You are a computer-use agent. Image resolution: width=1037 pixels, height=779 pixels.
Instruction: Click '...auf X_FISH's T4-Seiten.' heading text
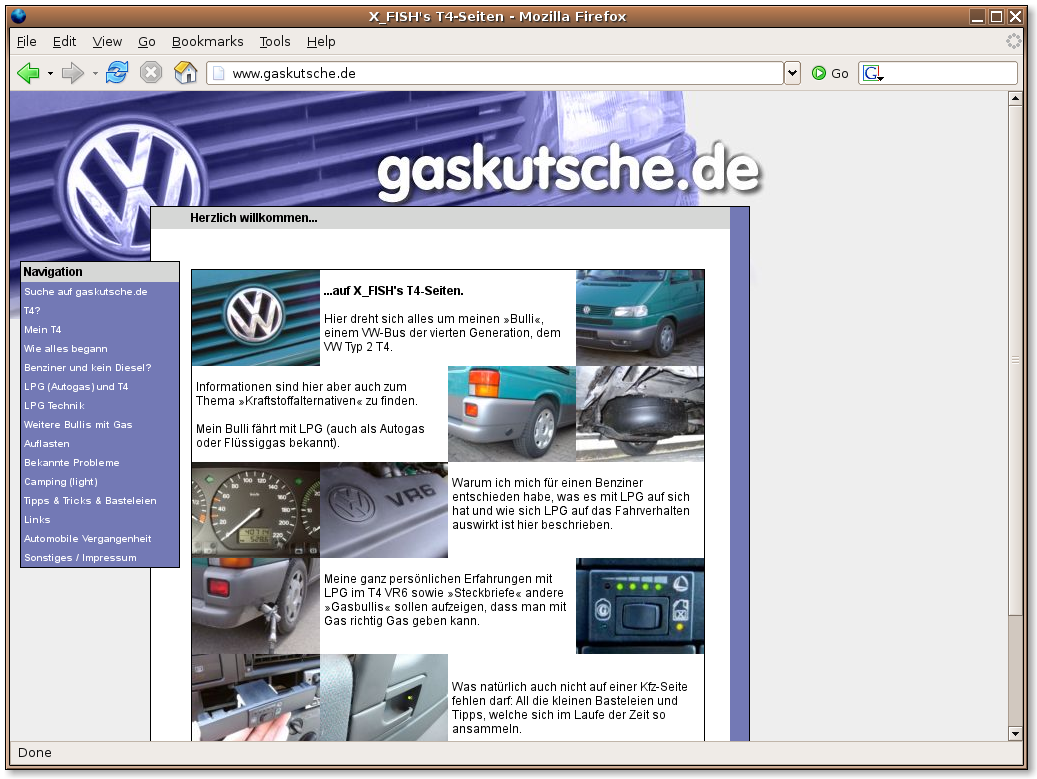coord(394,291)
